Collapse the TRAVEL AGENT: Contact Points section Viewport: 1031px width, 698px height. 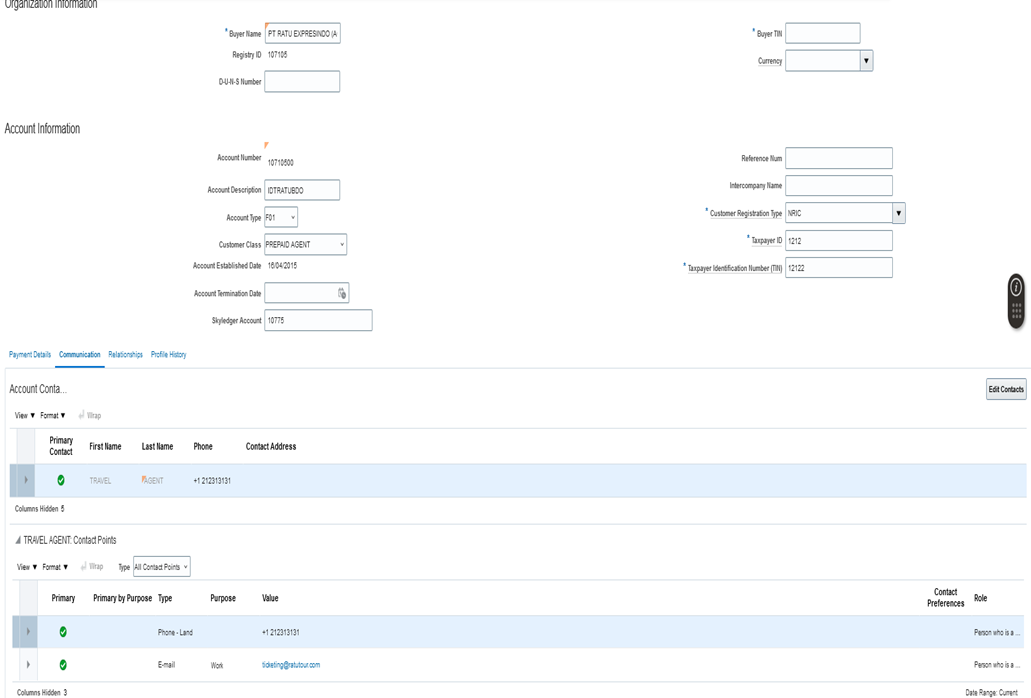tap(18, 540)
